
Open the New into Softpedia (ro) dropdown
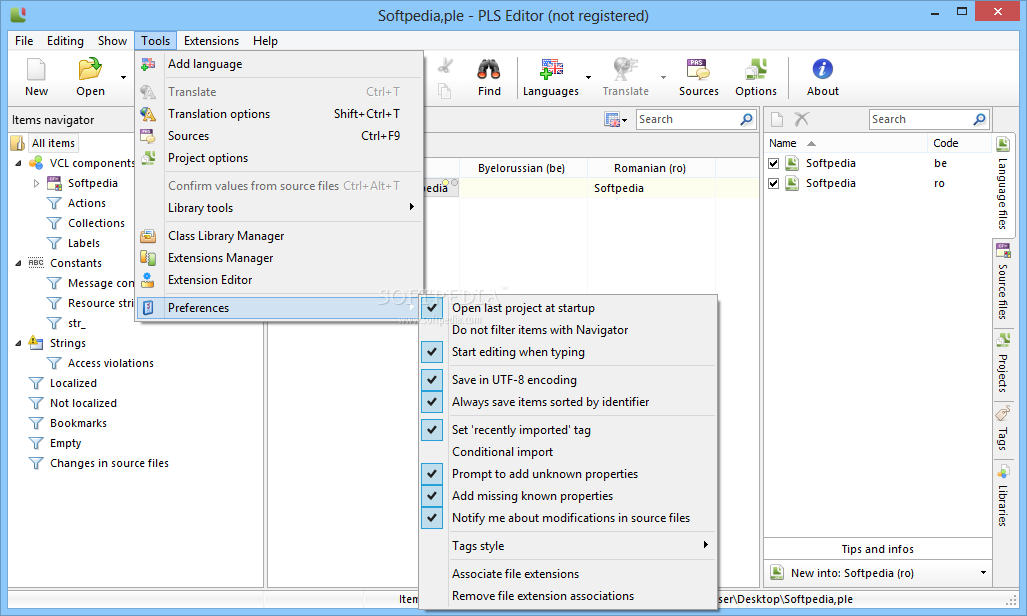(983, 573)
